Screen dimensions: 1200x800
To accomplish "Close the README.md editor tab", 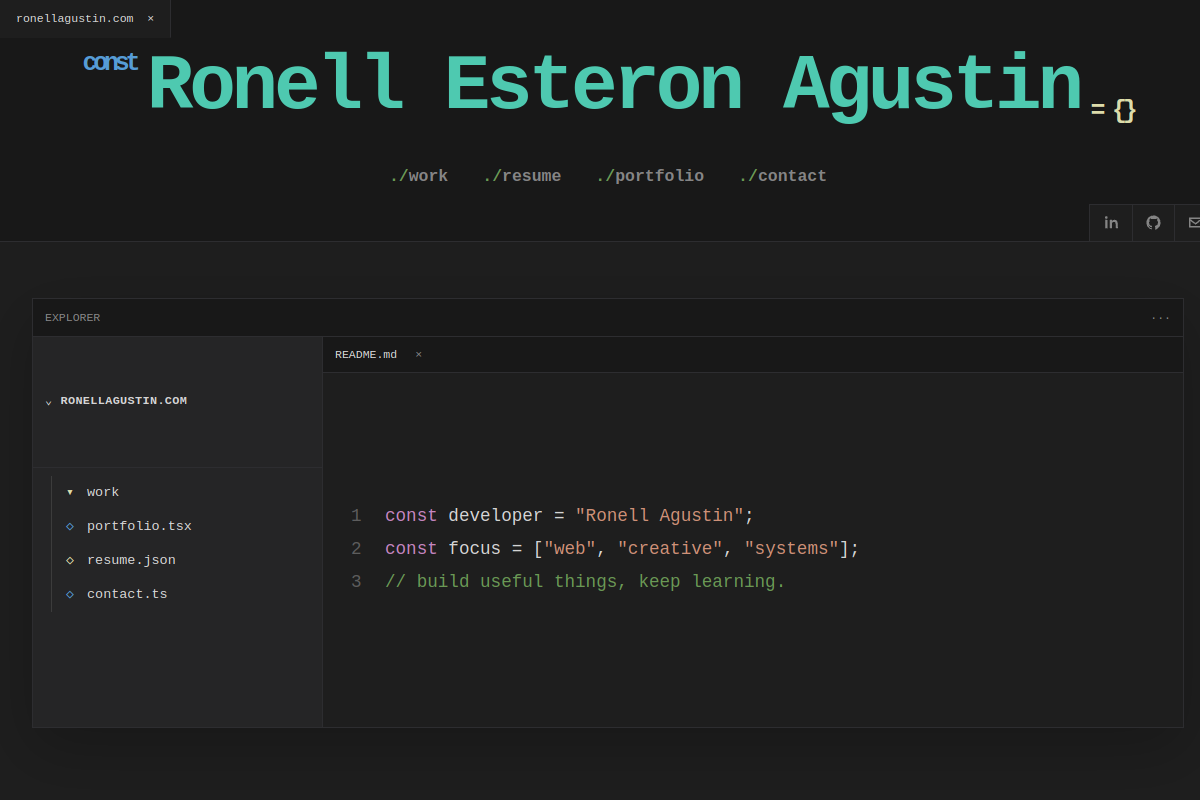I will tap(418, 354).
